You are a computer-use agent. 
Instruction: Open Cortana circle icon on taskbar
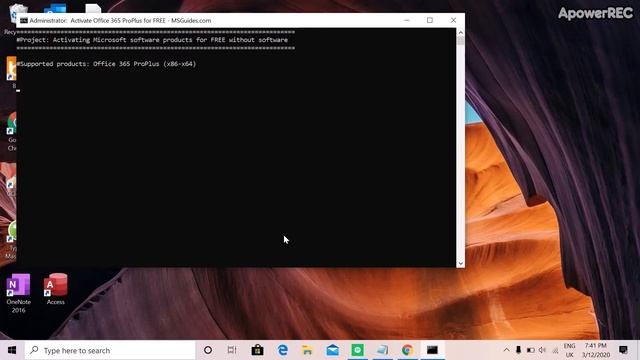point(208,350)
